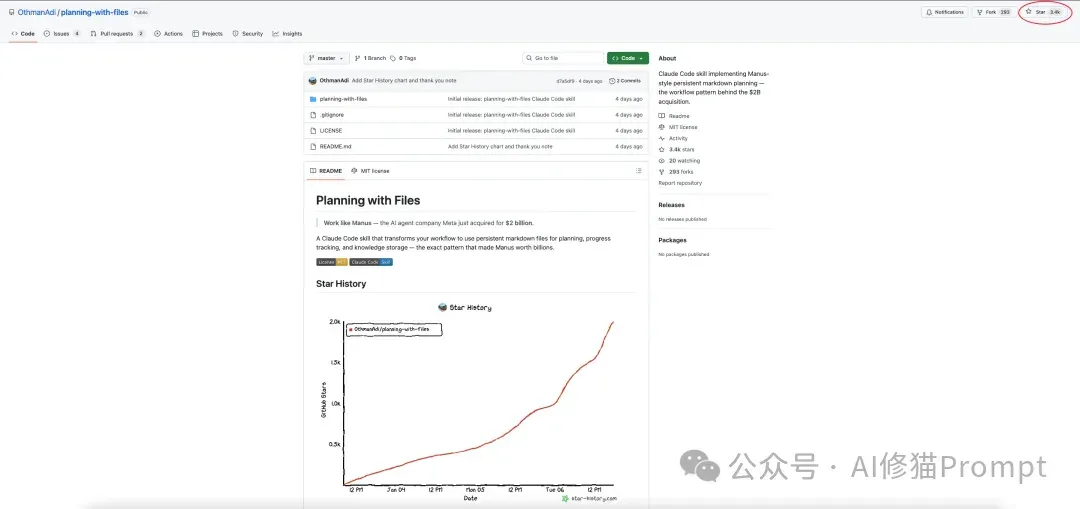Click the Report repository link
Screen dimensions: 1080x509
click(681, 183)
